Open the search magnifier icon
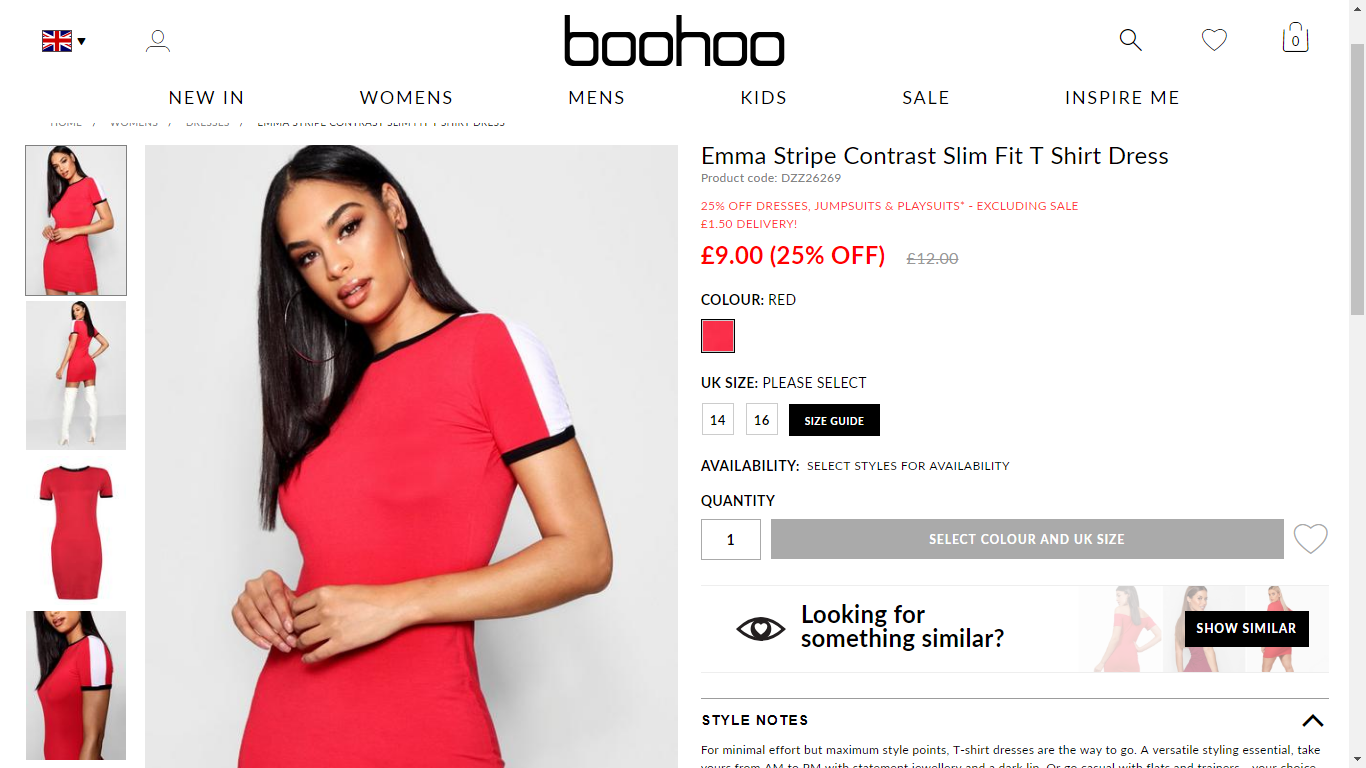1366x768 pixels. (1130, 40)
